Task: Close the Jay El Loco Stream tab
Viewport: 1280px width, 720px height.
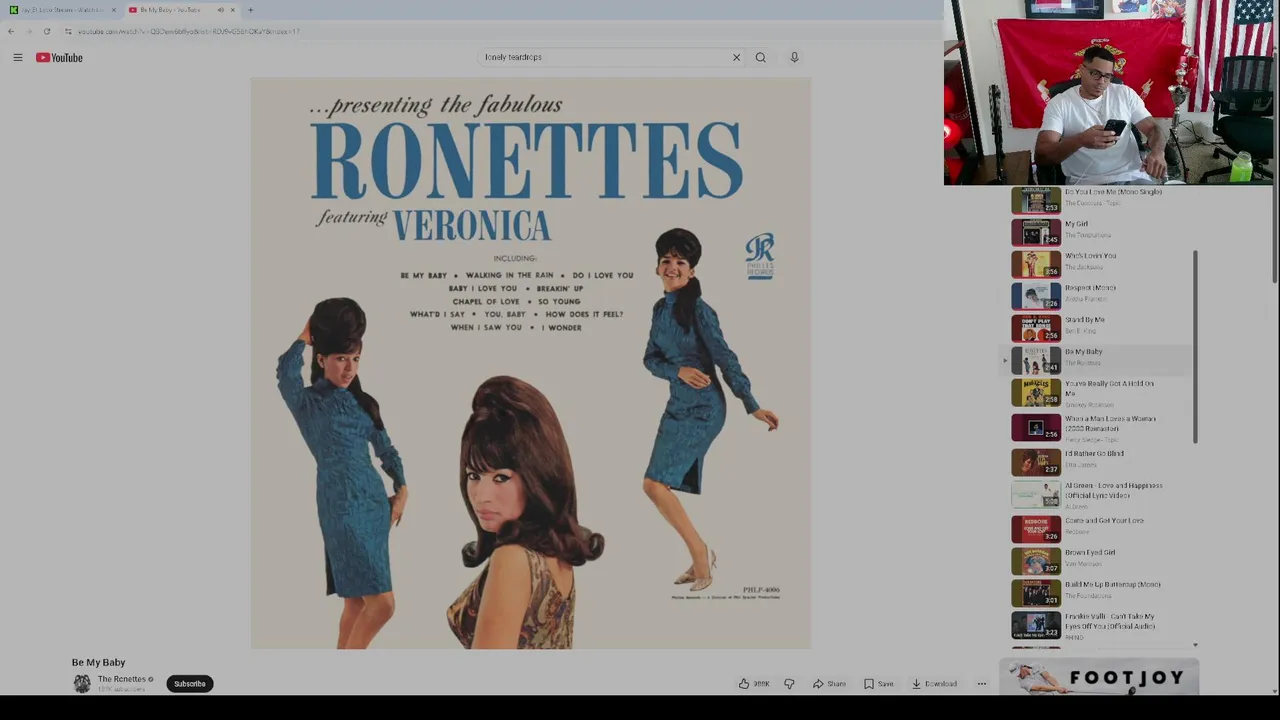Action: (113, 10)
